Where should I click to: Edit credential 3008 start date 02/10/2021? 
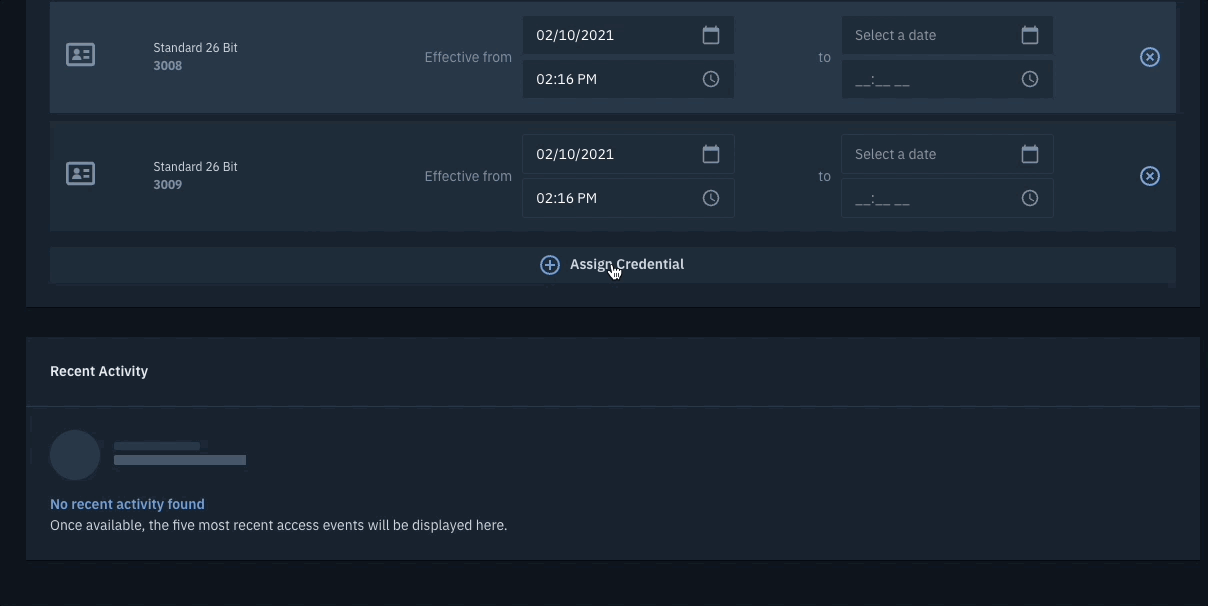click(x=628, y=35)
